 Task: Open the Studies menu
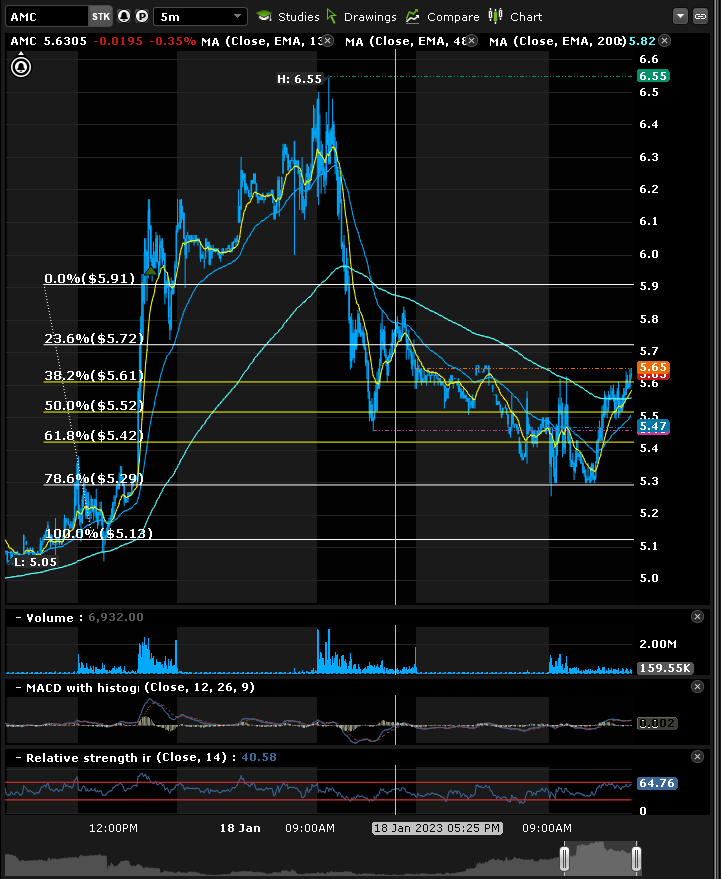tap(298, 17)
